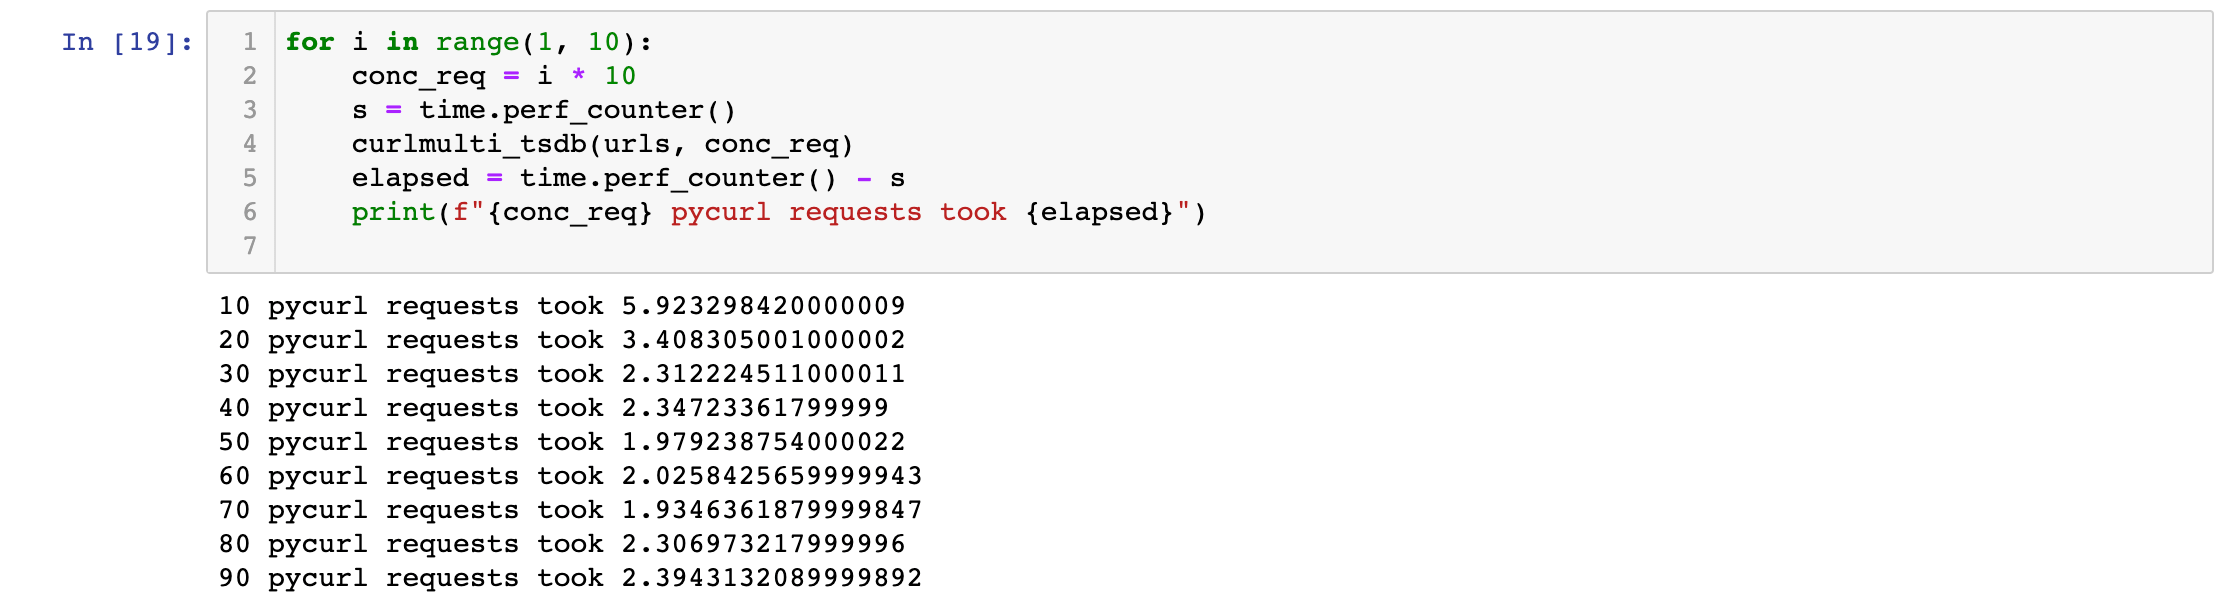
Task: Click the '{elapsed}' placeholder in the f-string
Action: 1099,212
